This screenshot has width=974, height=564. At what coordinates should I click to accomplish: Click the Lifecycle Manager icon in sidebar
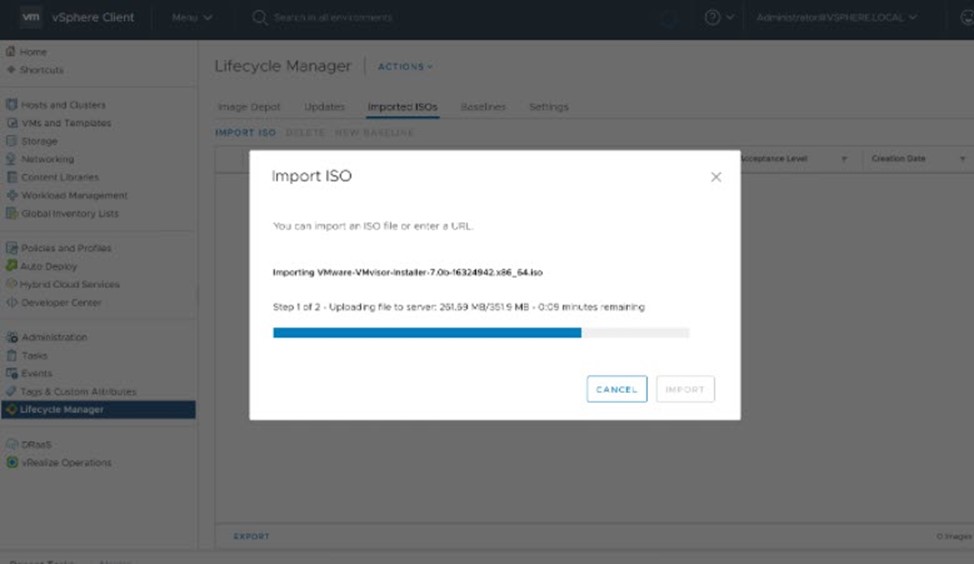pos(11,409)
